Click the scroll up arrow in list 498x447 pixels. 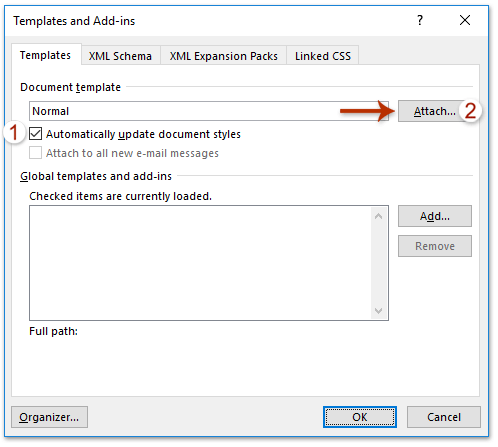[378, 216]
